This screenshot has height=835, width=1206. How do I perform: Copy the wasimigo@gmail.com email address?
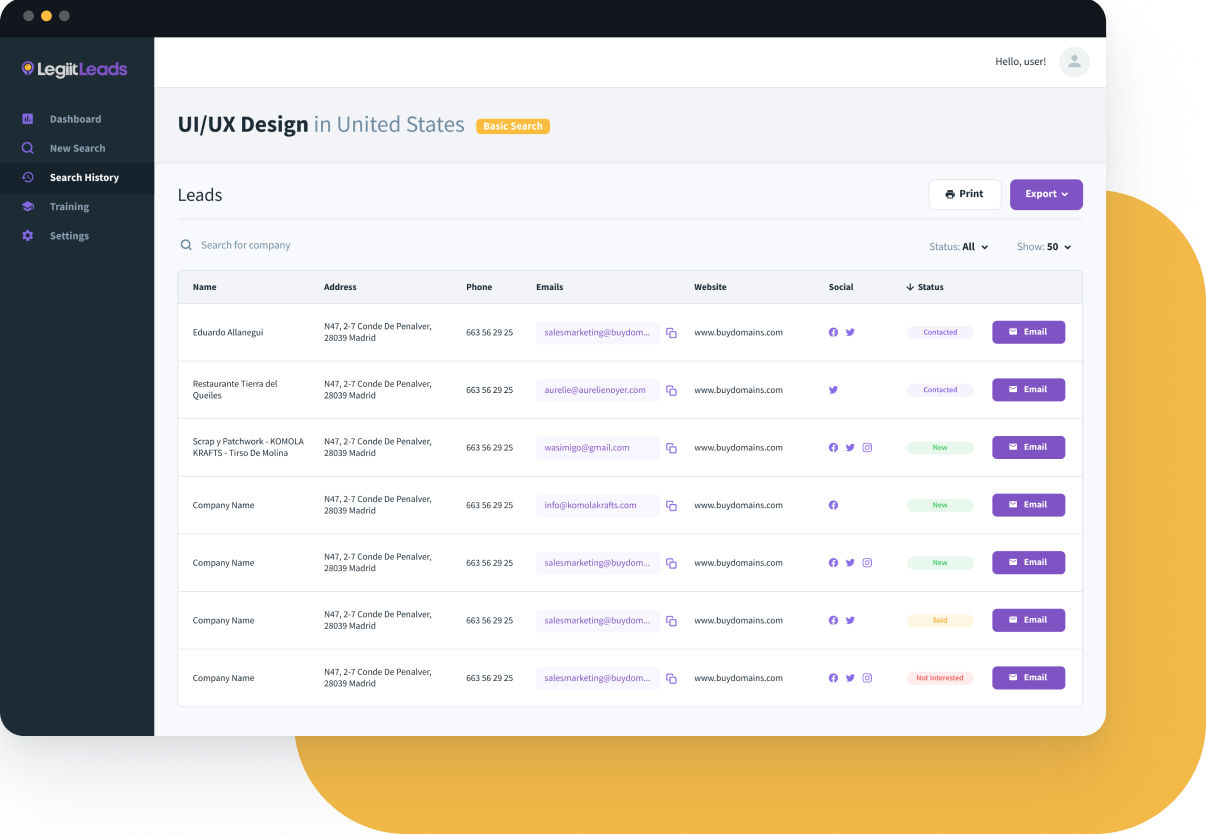671,448
